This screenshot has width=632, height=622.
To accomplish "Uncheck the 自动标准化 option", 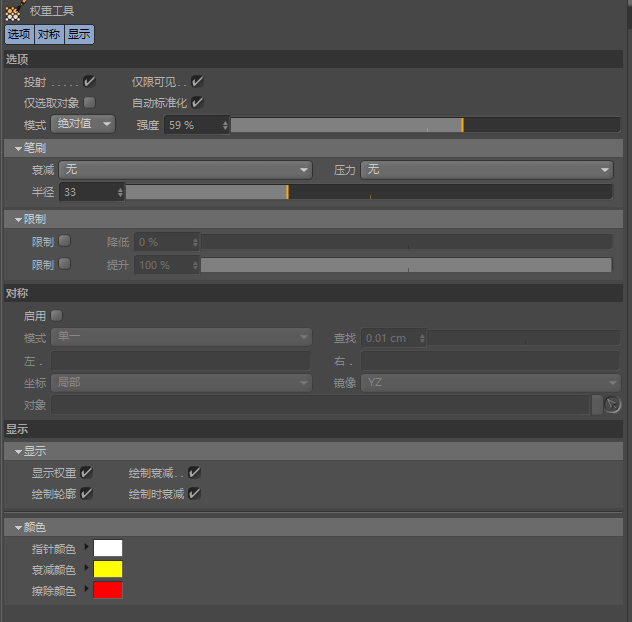I will click(197, 102).
